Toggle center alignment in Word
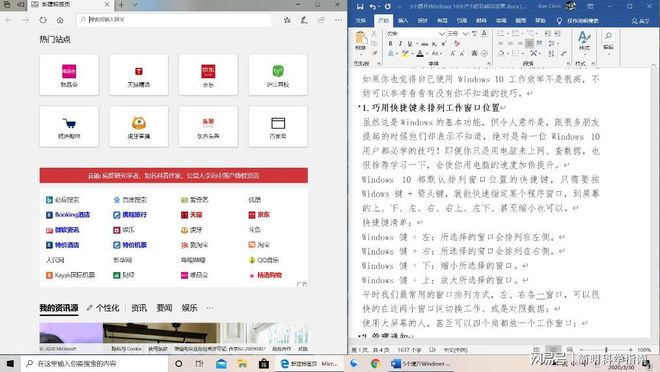660x372 pixels. [511, 43]
